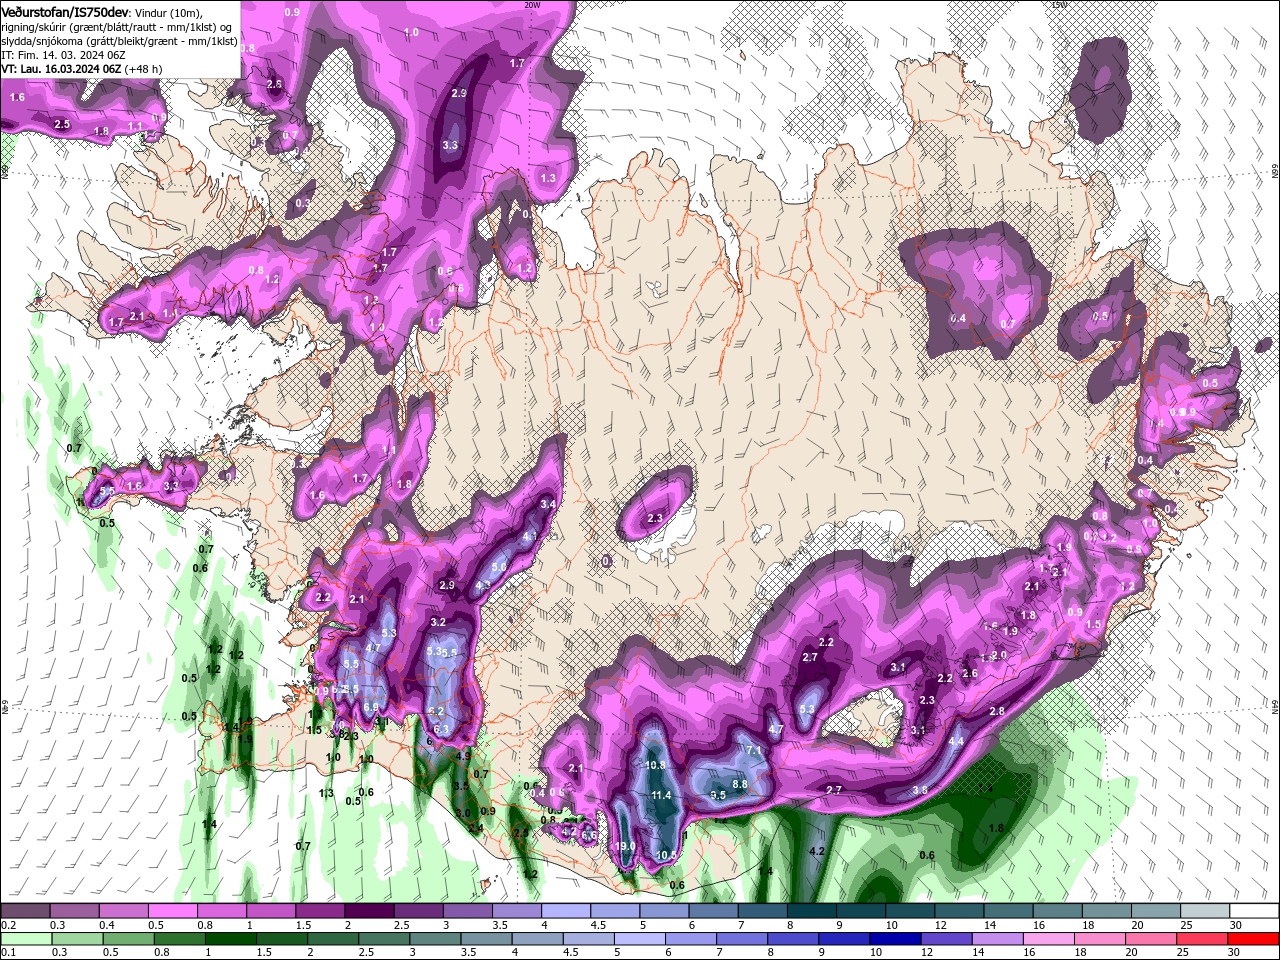Click the 15W longitude label
Screen dimensions: 1280x960
point(1059,5)
